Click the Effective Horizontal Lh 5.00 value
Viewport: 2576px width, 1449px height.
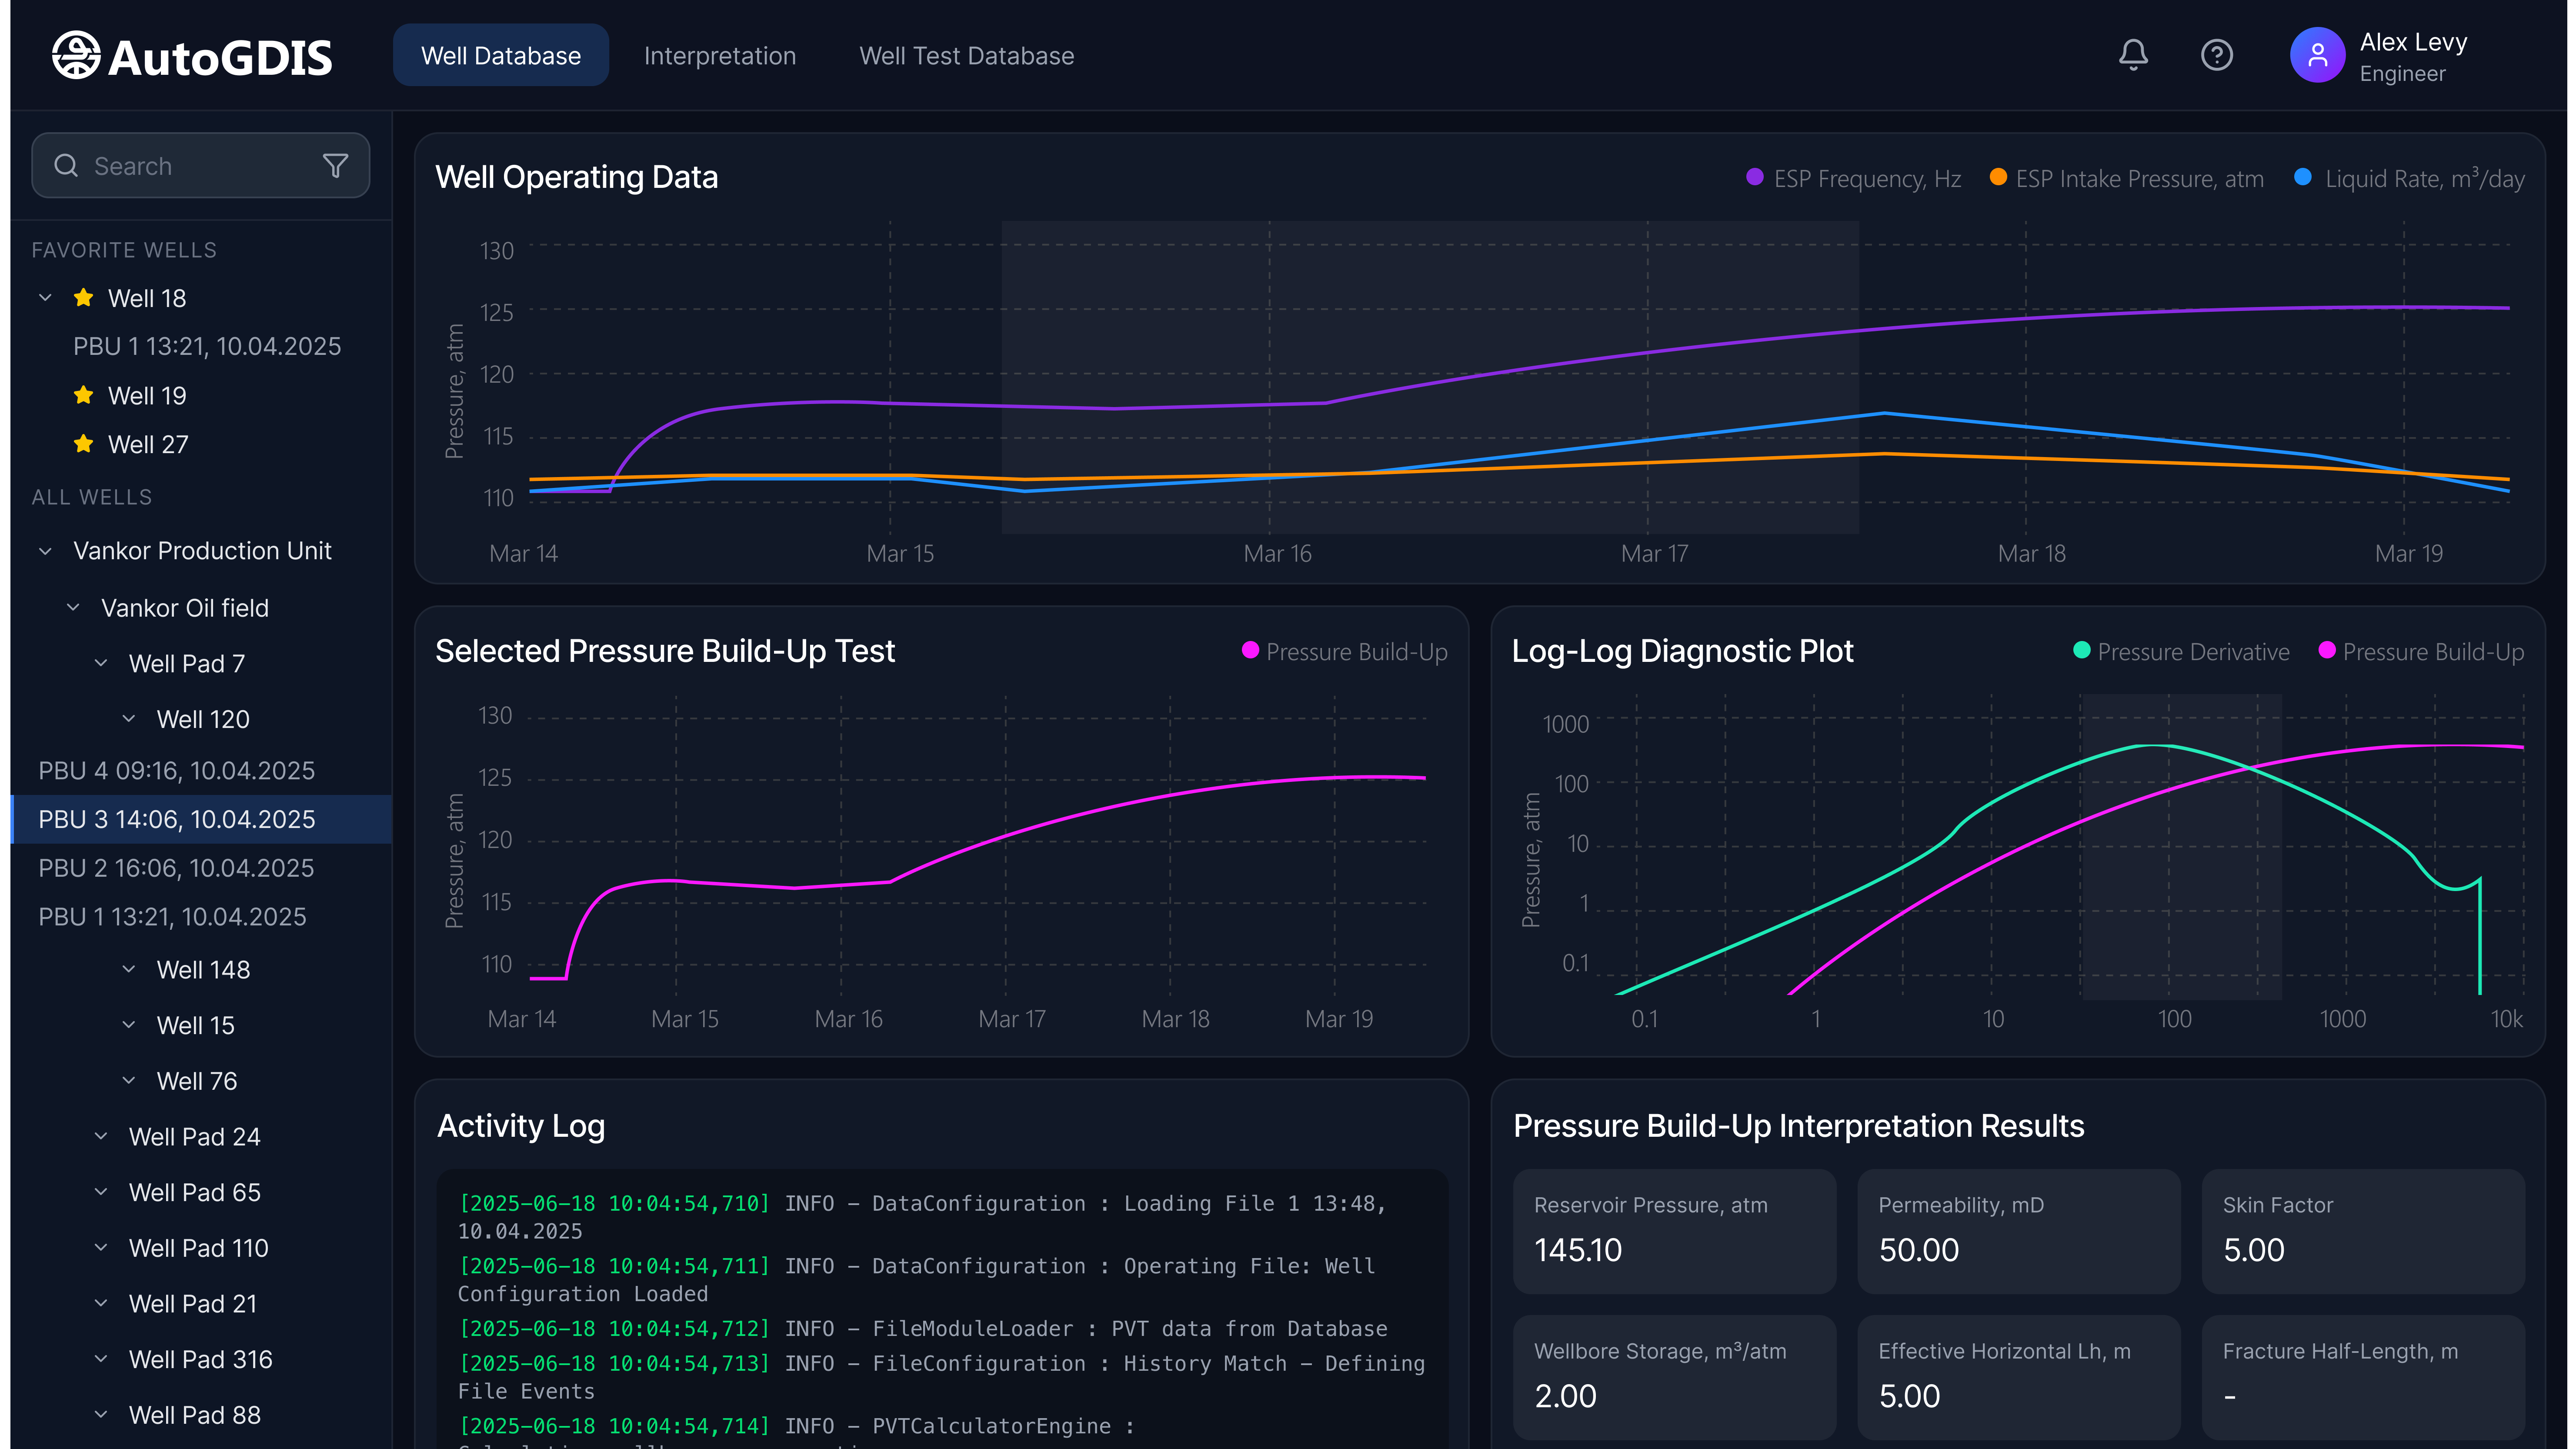1910,1396
